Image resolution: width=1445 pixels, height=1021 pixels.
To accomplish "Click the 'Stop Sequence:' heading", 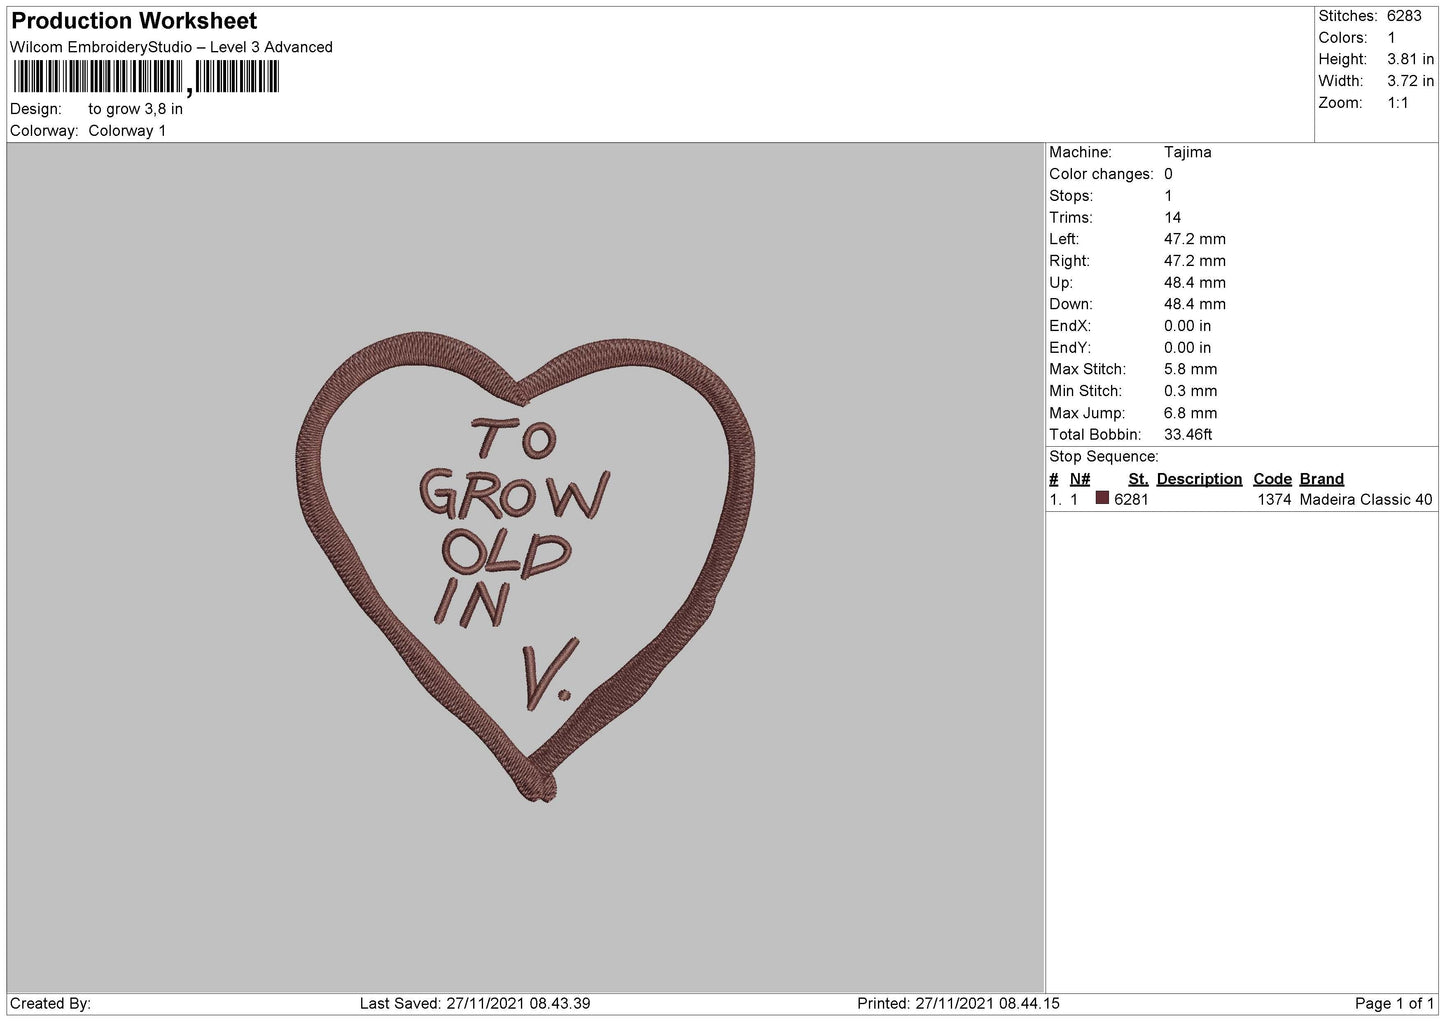I will tap(1104, 457).
